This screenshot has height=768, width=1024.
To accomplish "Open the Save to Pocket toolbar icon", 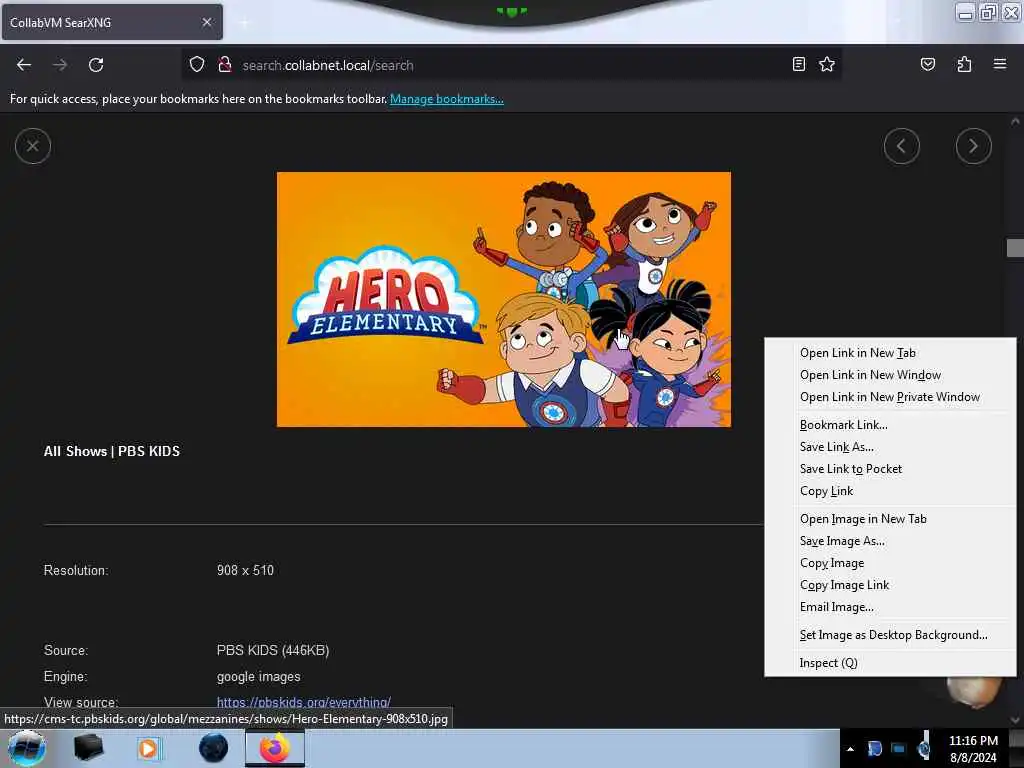I will [x=927, y=64].
